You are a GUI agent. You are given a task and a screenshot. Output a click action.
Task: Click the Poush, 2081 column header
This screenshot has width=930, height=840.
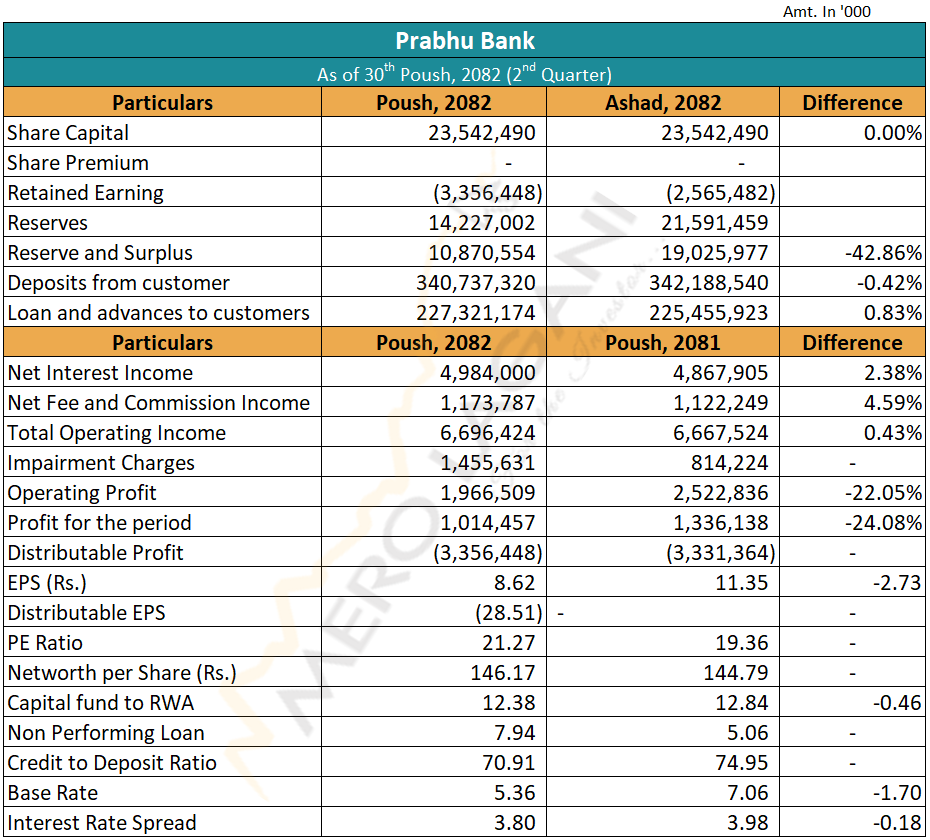pos(662,343)
